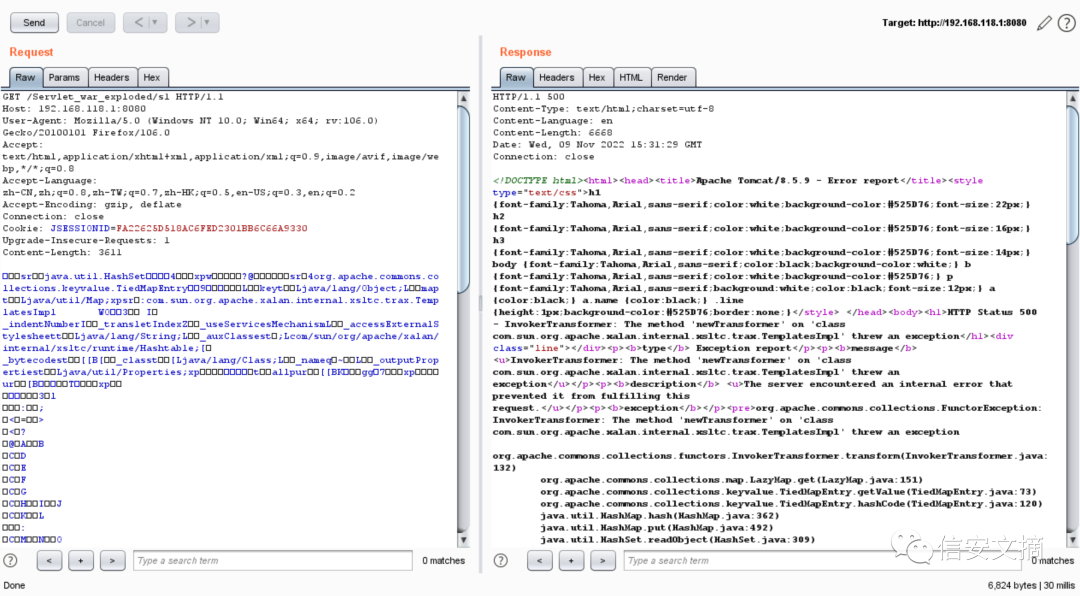
Task: Click the LazyMap.get stack trace line
Action: 731,480
